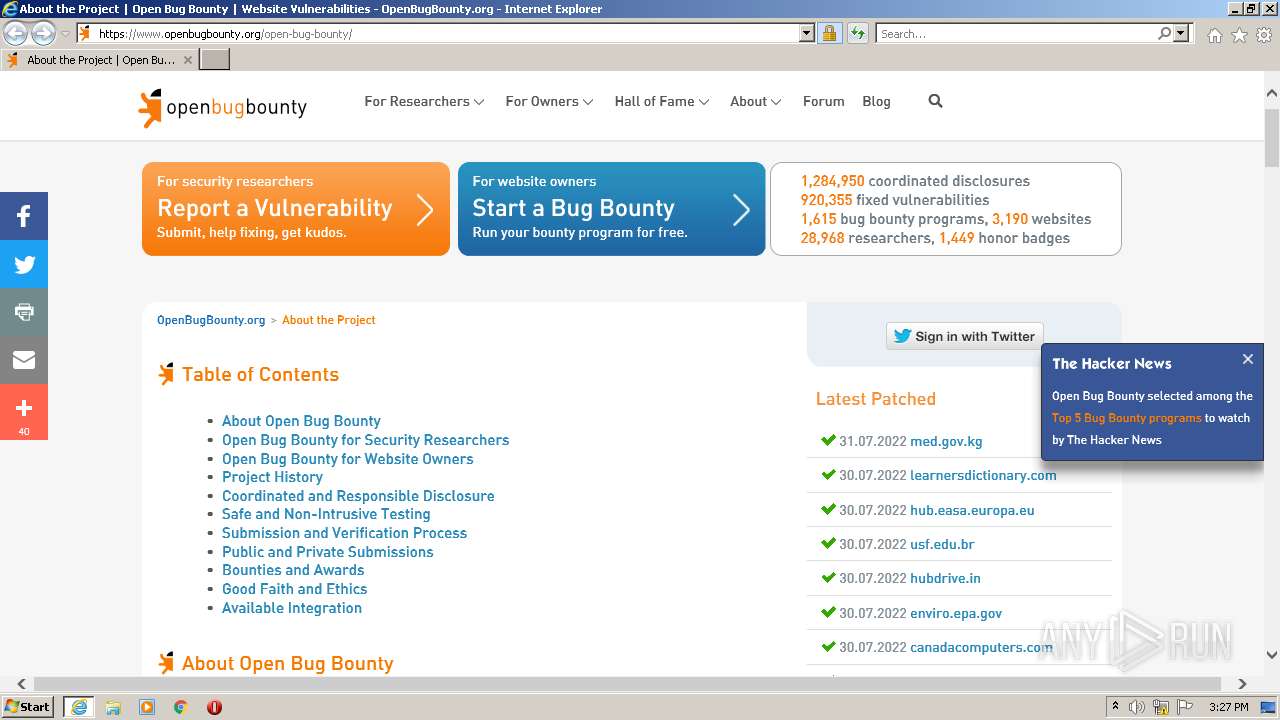Open Internet Explorer from taskbar
This screenshot has height=720, width=1280.
[x=79, y=707]
